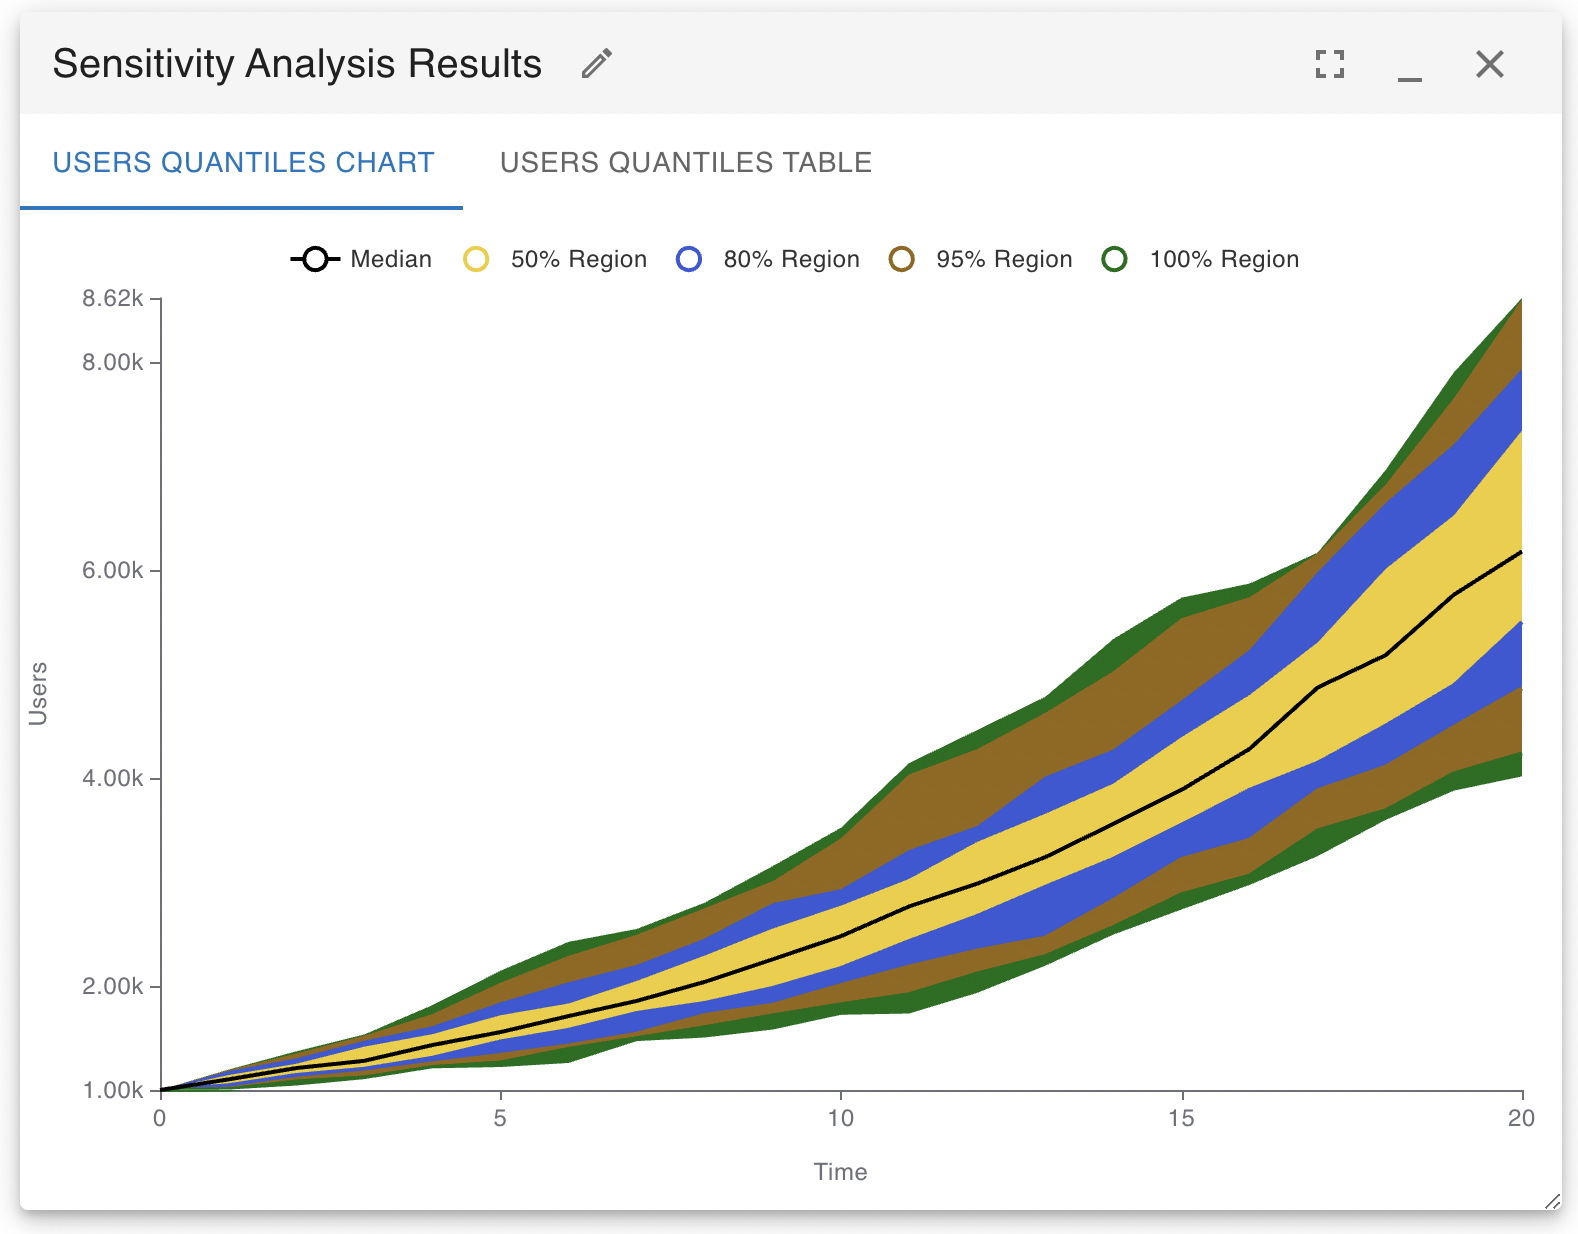
Task: Toggle the 50% Region yellow legend circle
Action: tap(476, 259)
